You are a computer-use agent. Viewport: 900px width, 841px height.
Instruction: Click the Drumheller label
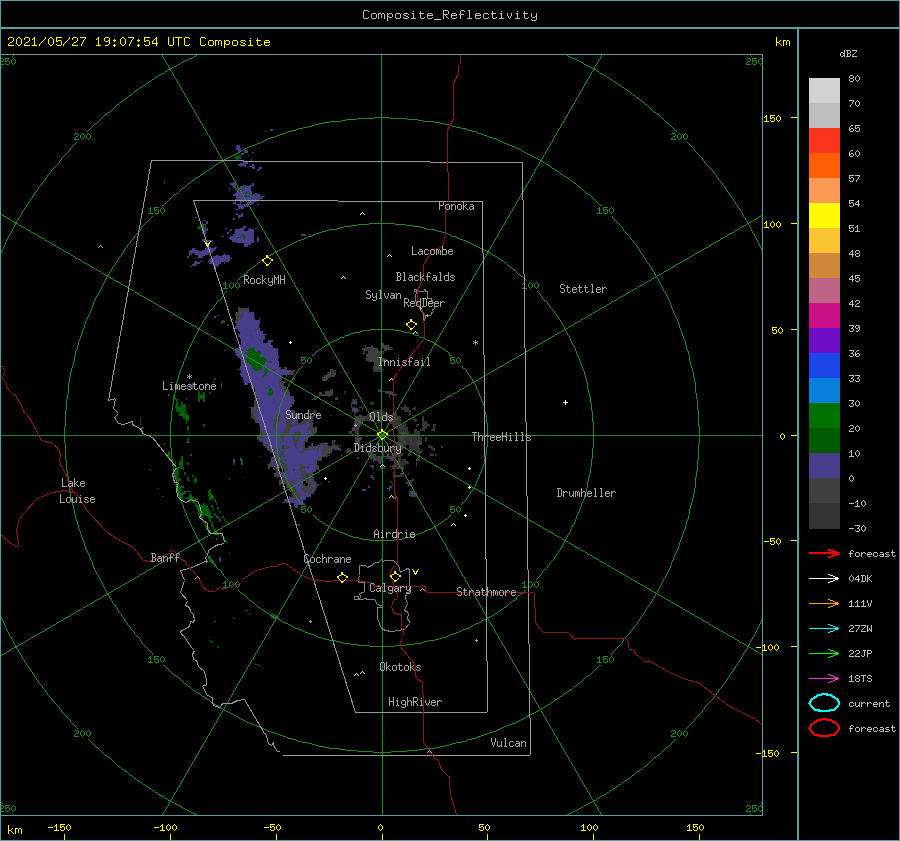click(x=586, y=493)
